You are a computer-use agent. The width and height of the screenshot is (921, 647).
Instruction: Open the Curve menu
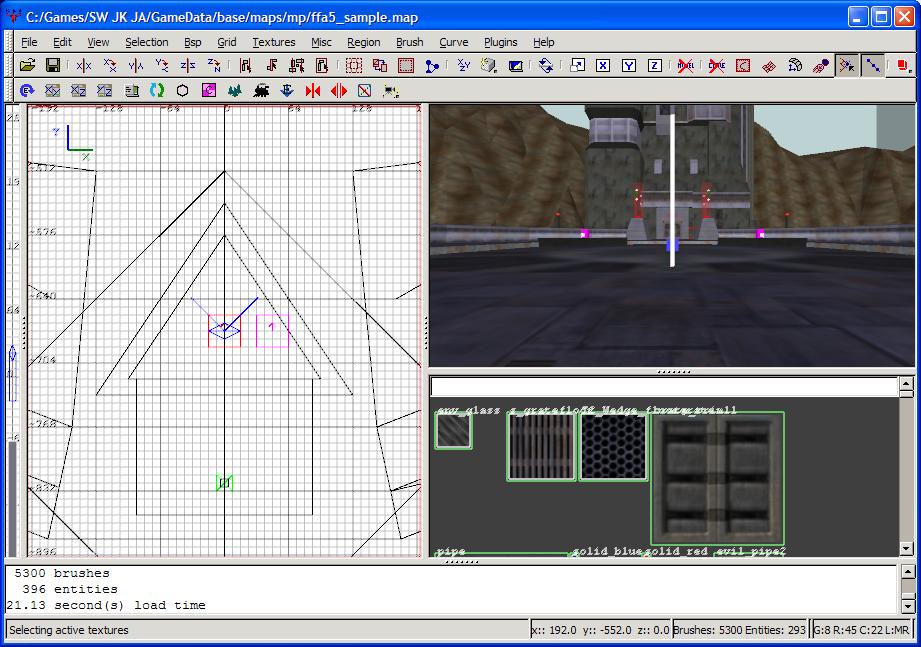click(x=453, y=42)
